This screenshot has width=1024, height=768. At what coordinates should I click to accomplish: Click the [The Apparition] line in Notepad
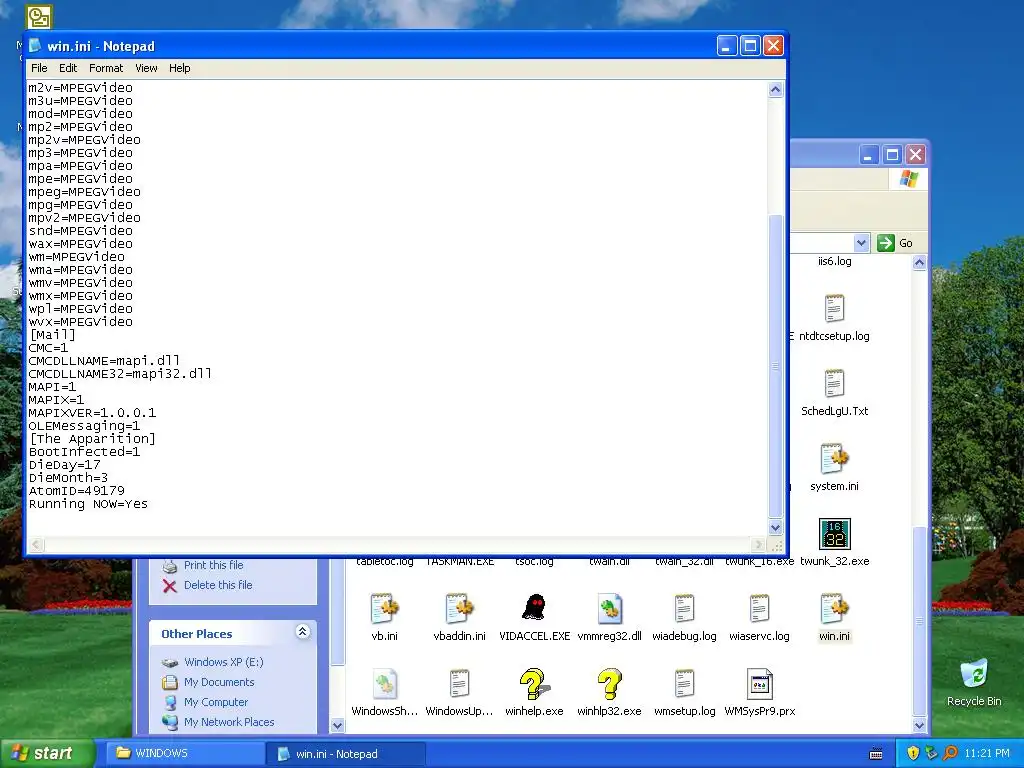tap(92, 439)
